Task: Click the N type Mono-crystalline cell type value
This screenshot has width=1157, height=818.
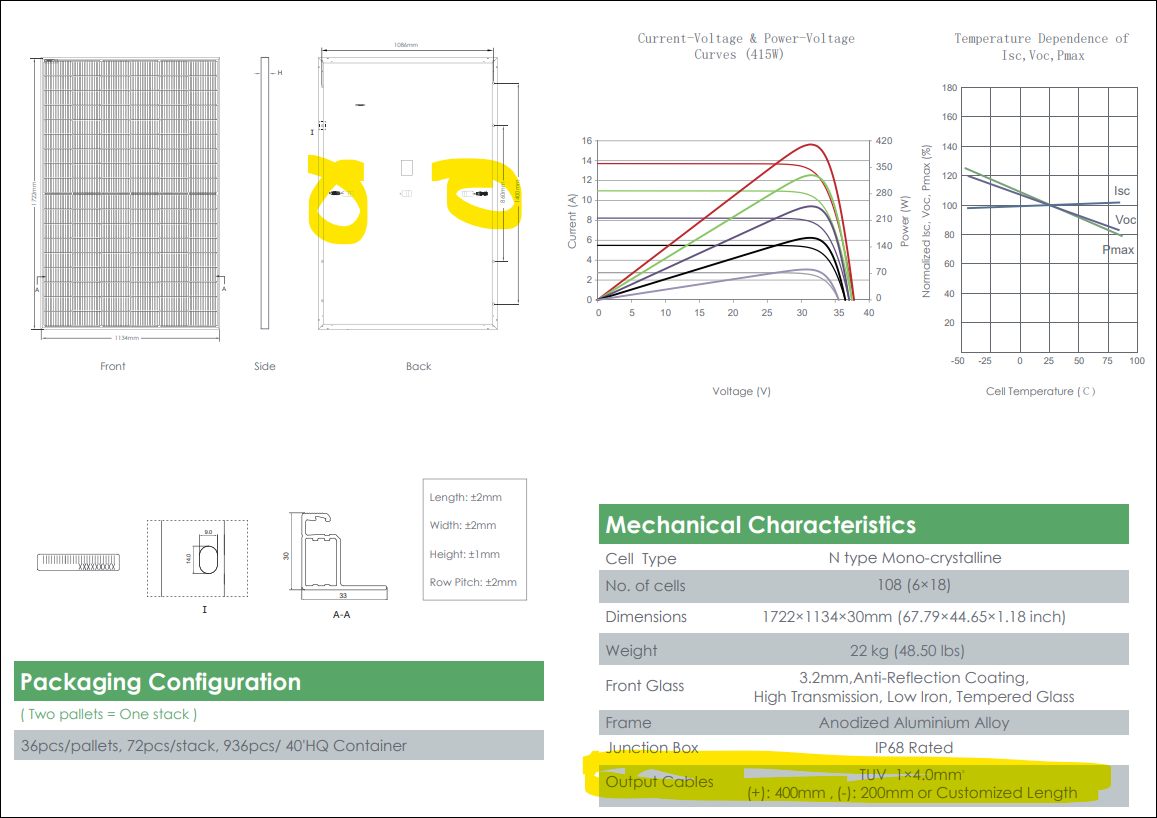Action: [x=913, y=558]
